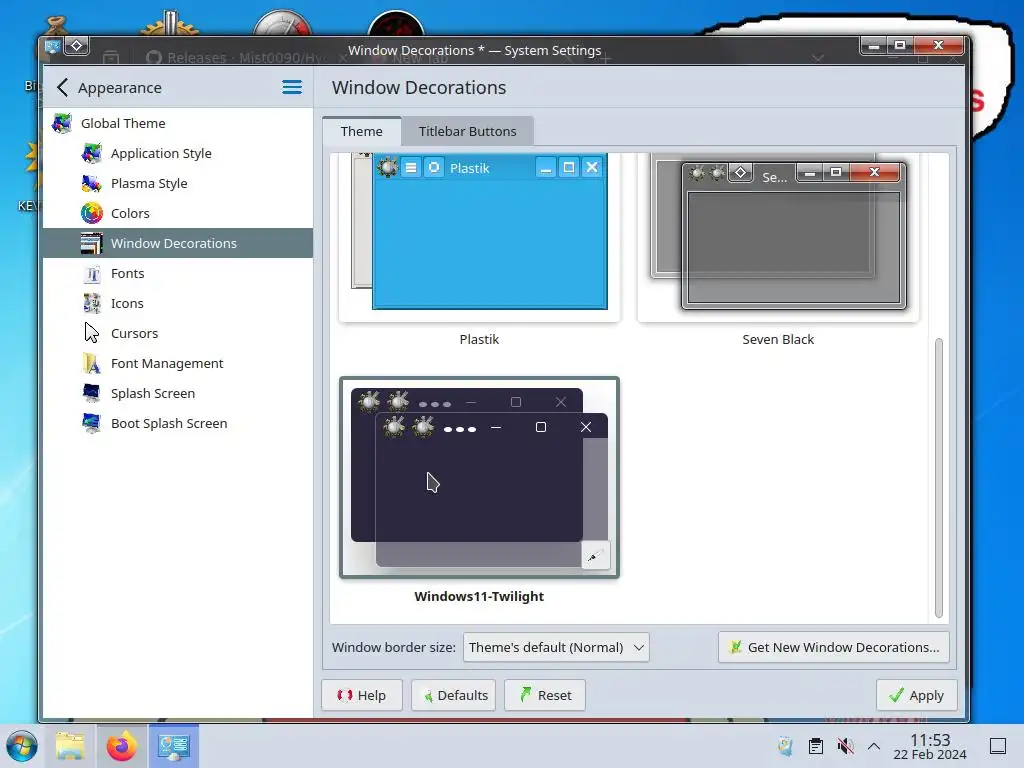Click the Help button
Image resolution: width=1024 pixels, height=768 pixels.
pos(362,696)
